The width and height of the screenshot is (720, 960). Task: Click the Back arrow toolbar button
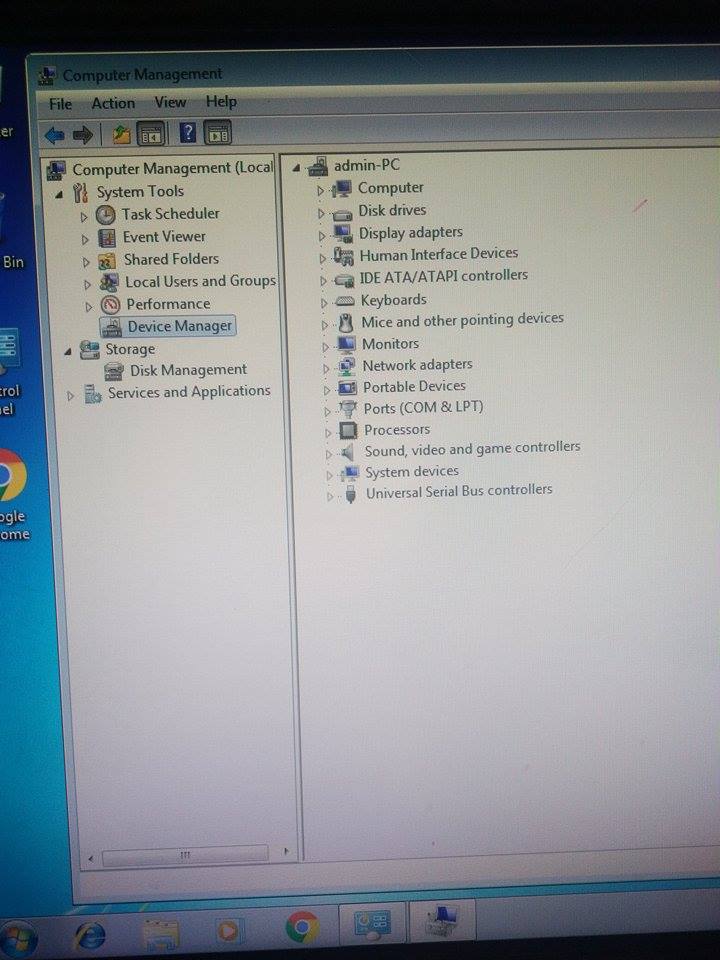pyautogui.click(x=54, y=134)
